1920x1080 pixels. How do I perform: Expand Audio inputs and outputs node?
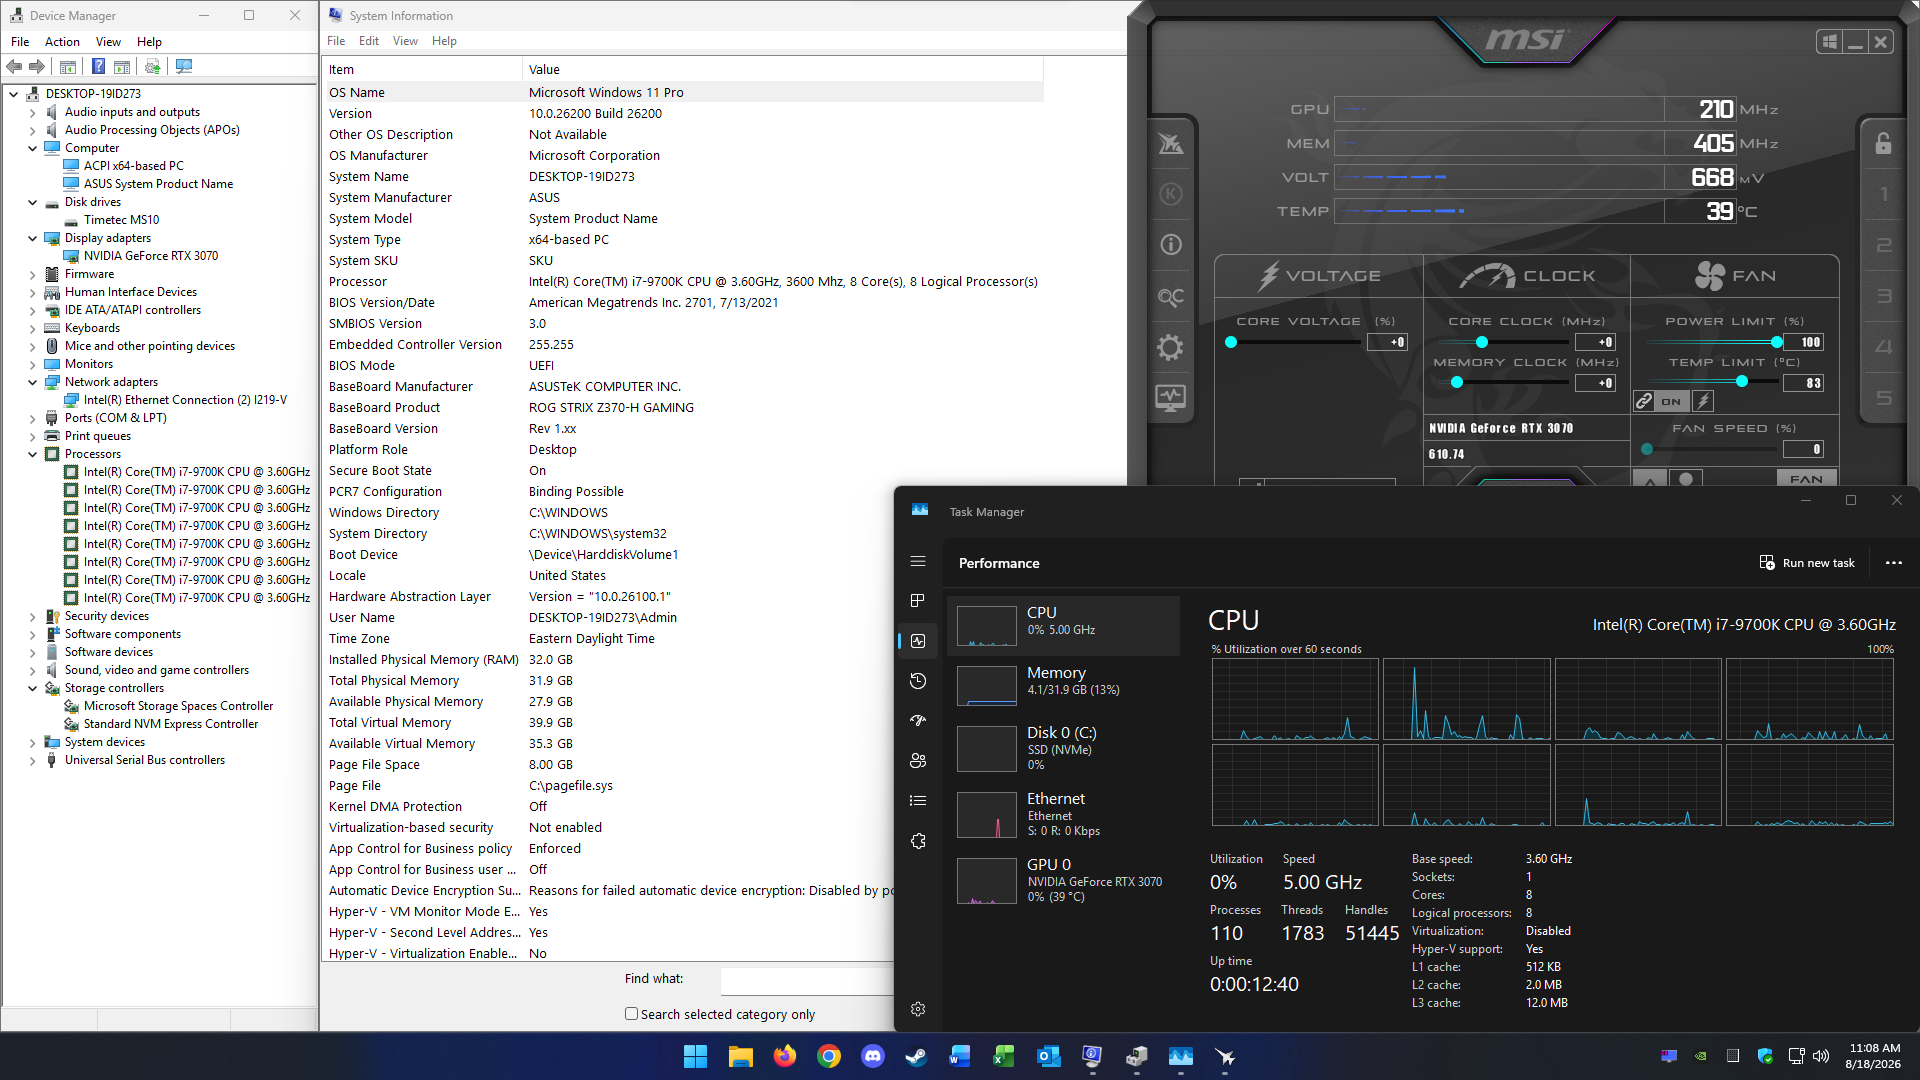tap(32, 112)
